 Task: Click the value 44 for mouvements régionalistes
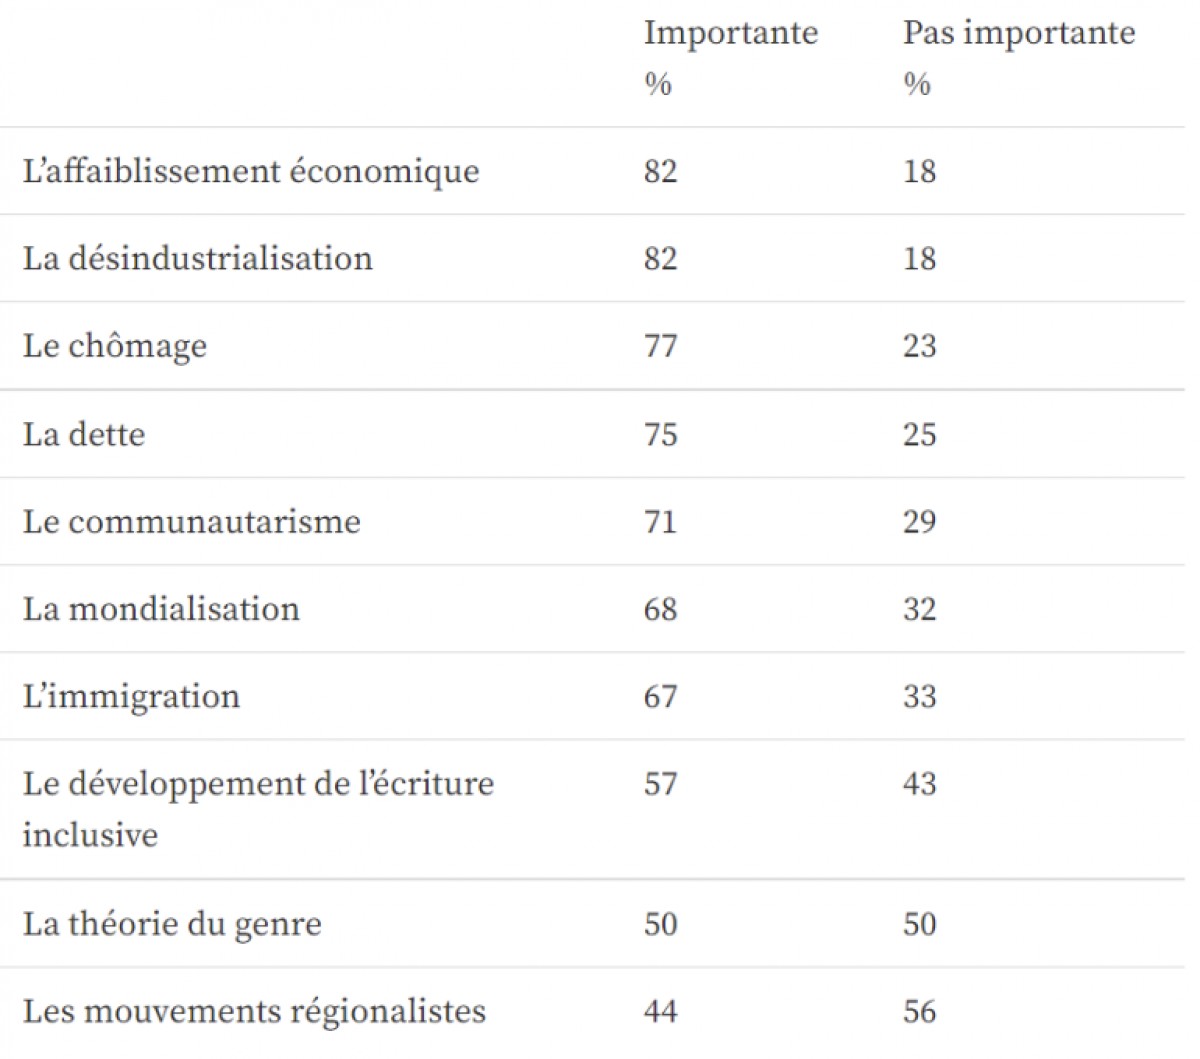click(661, 1012)
